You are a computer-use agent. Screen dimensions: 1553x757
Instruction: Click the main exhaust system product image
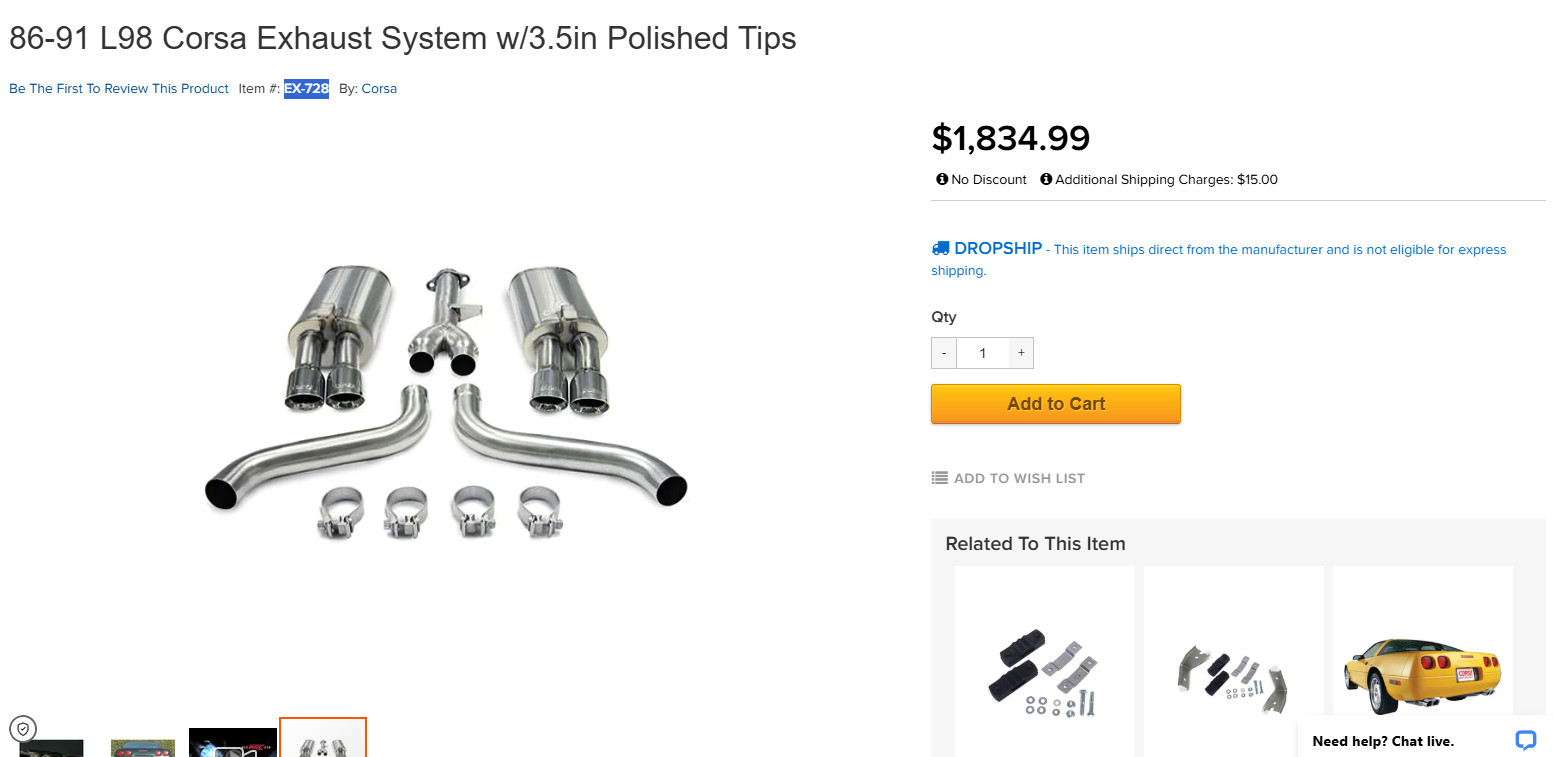(x=446, y=400)
